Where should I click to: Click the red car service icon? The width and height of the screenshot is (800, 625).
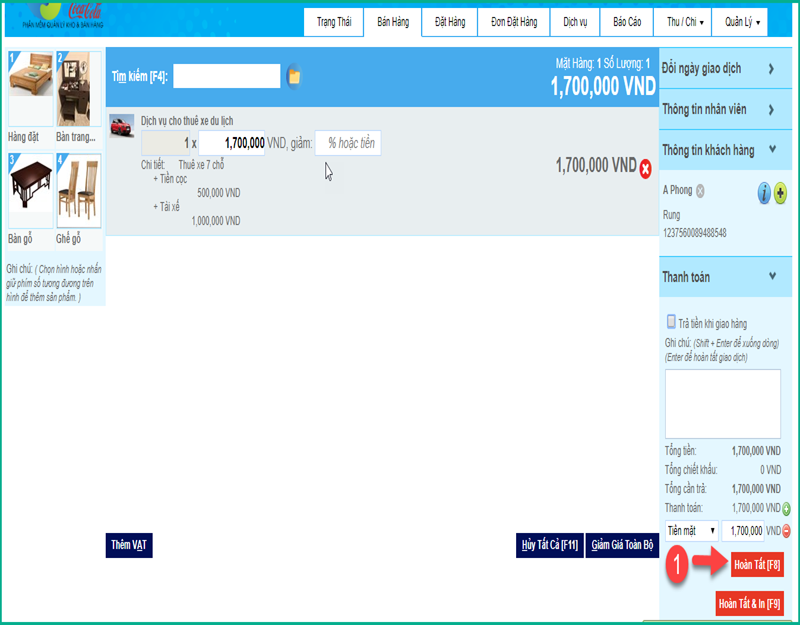click(121, 126)
